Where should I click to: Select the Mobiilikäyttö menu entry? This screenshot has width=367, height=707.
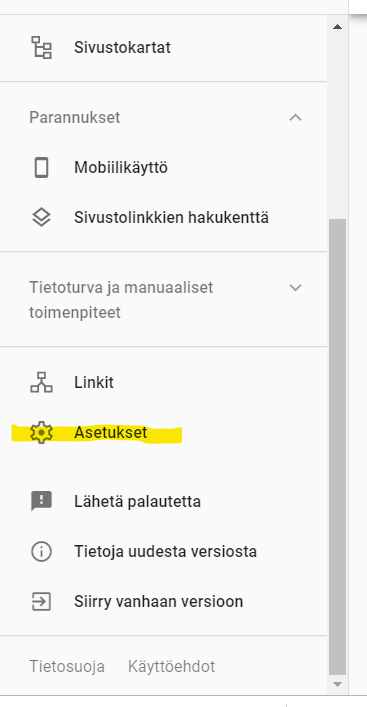tap(164, 168)
